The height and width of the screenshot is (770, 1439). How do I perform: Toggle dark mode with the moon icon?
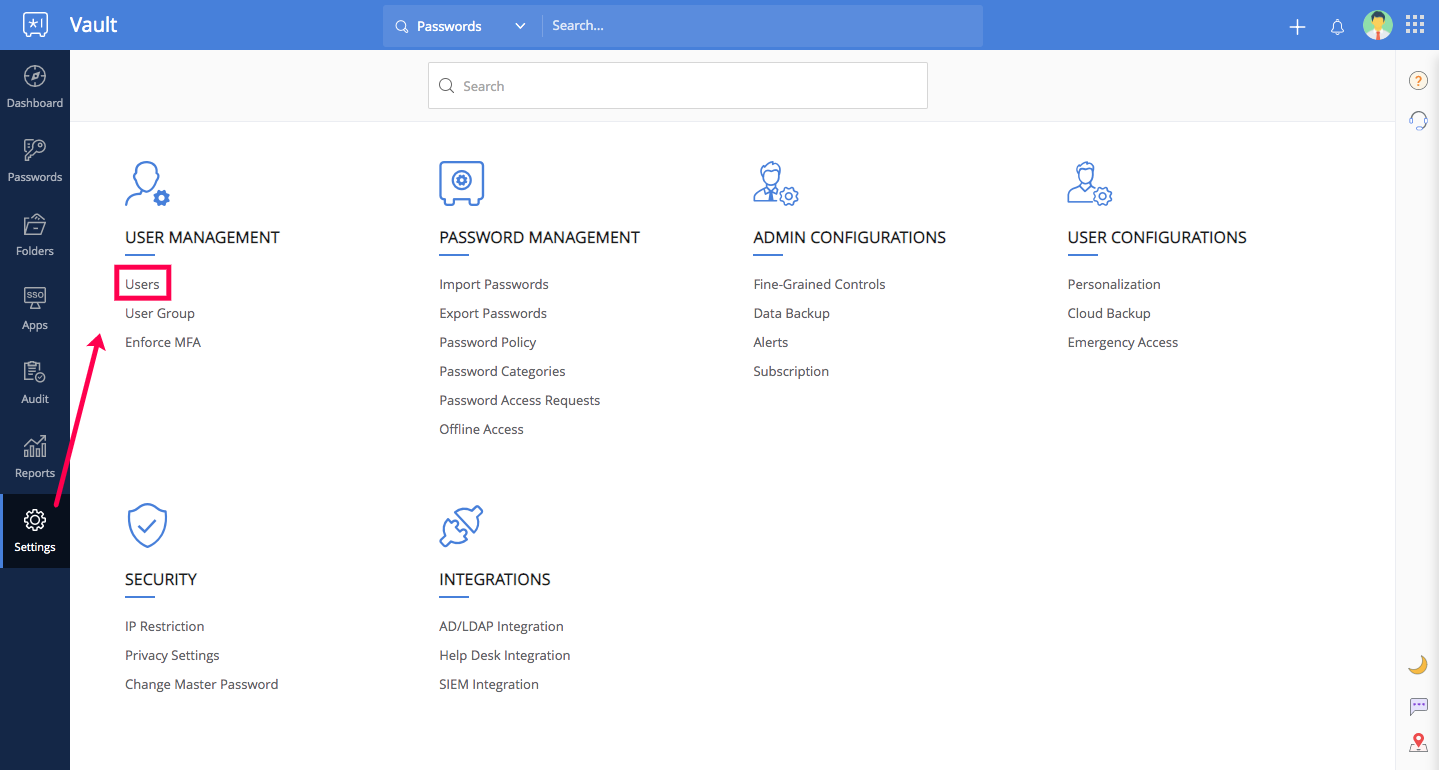pyautogui.click(x=1417, y=663)
